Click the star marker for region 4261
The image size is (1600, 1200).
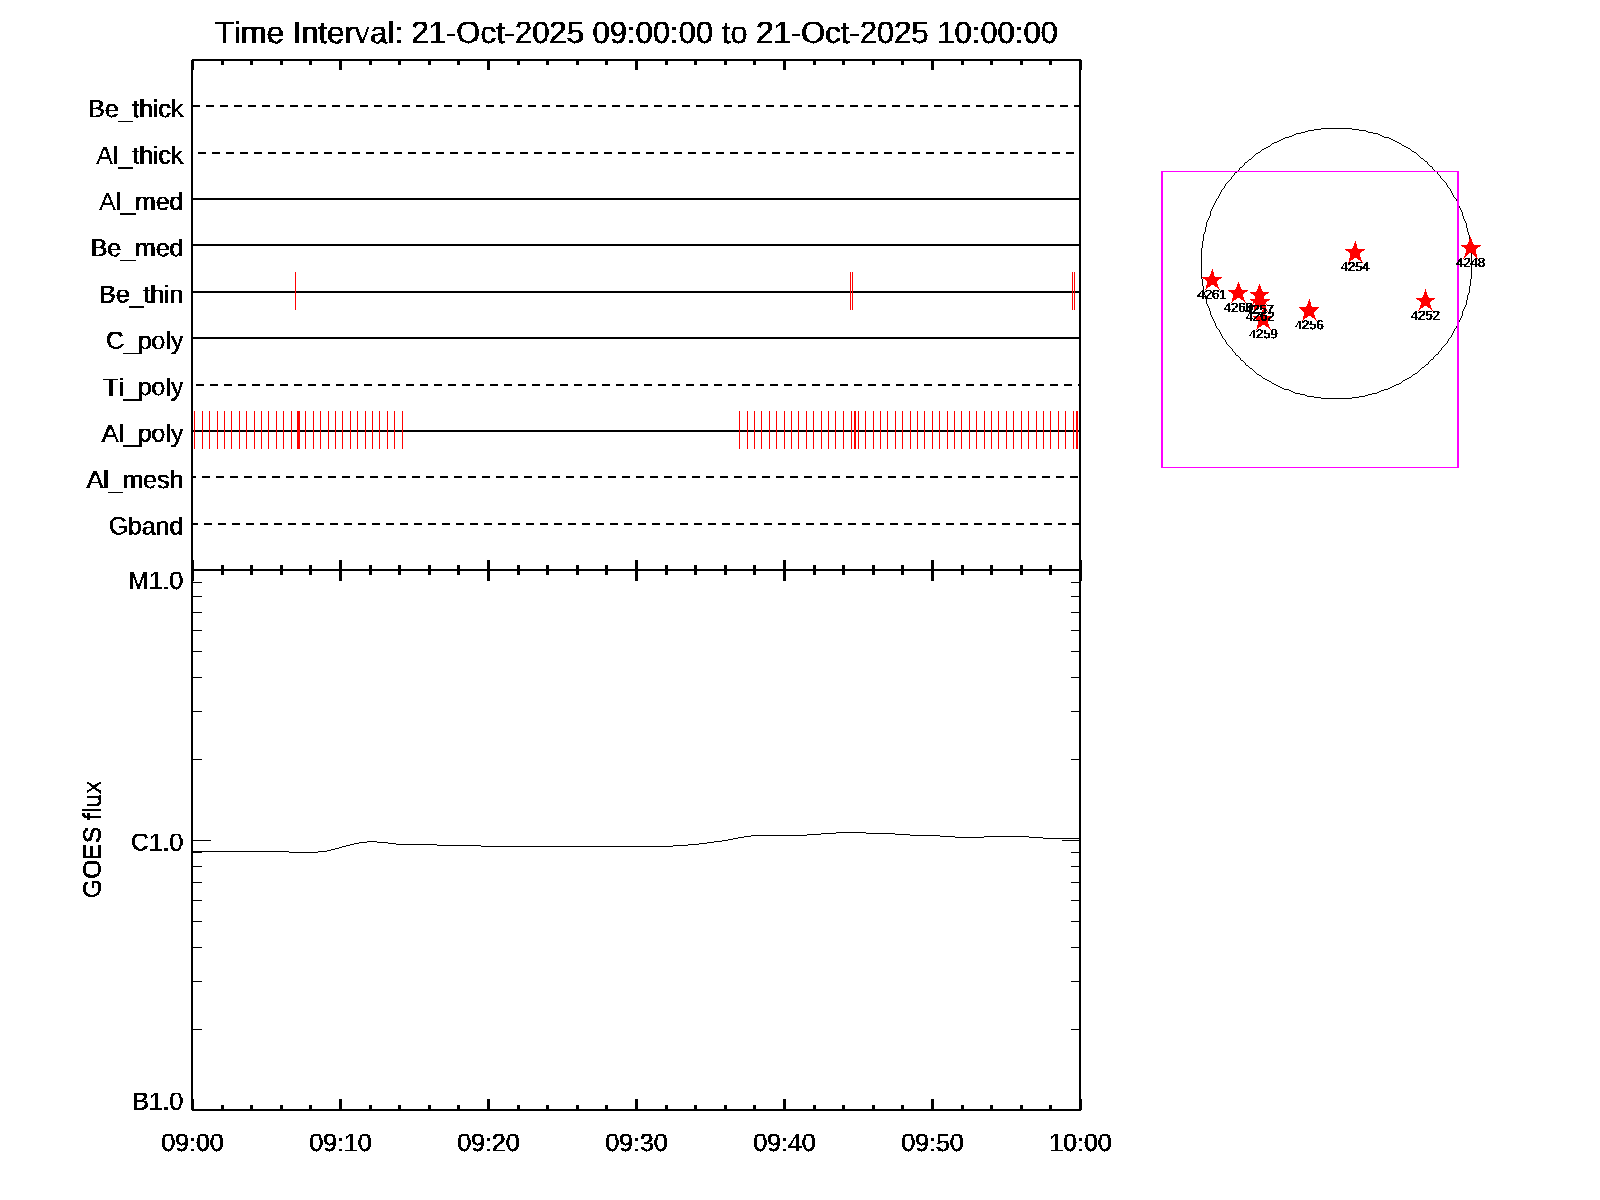click(1212, 280)
